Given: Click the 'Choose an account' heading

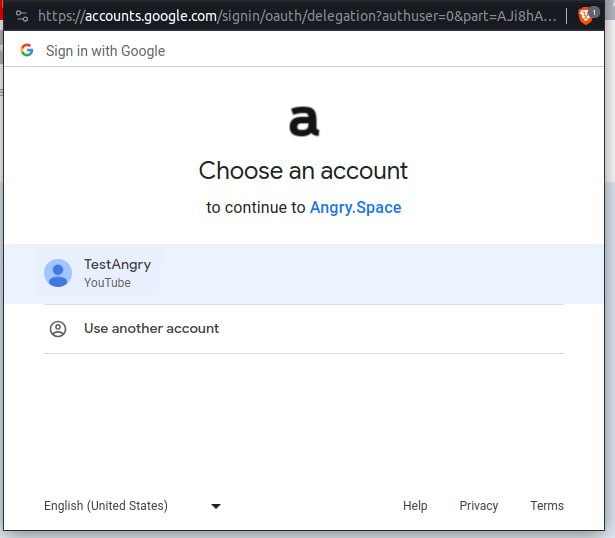Looking at the screenshot, I should point(303,171).
